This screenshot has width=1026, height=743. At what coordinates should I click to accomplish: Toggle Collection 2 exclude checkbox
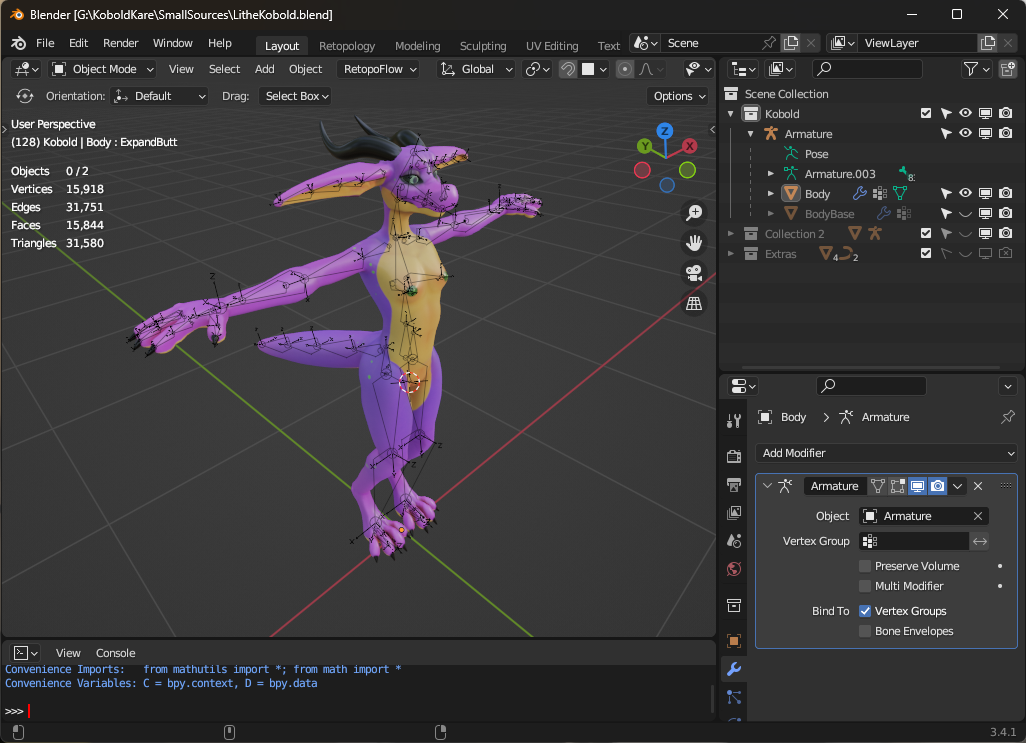[x=926, y=233]
